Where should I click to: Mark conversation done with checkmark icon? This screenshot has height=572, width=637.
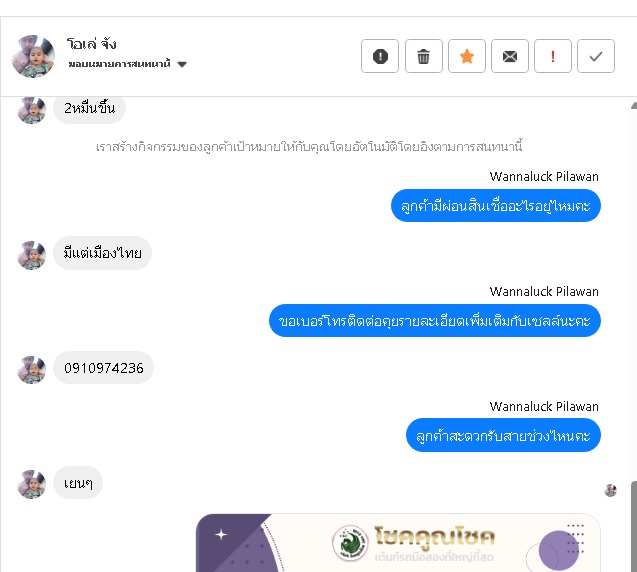point(596,56)
